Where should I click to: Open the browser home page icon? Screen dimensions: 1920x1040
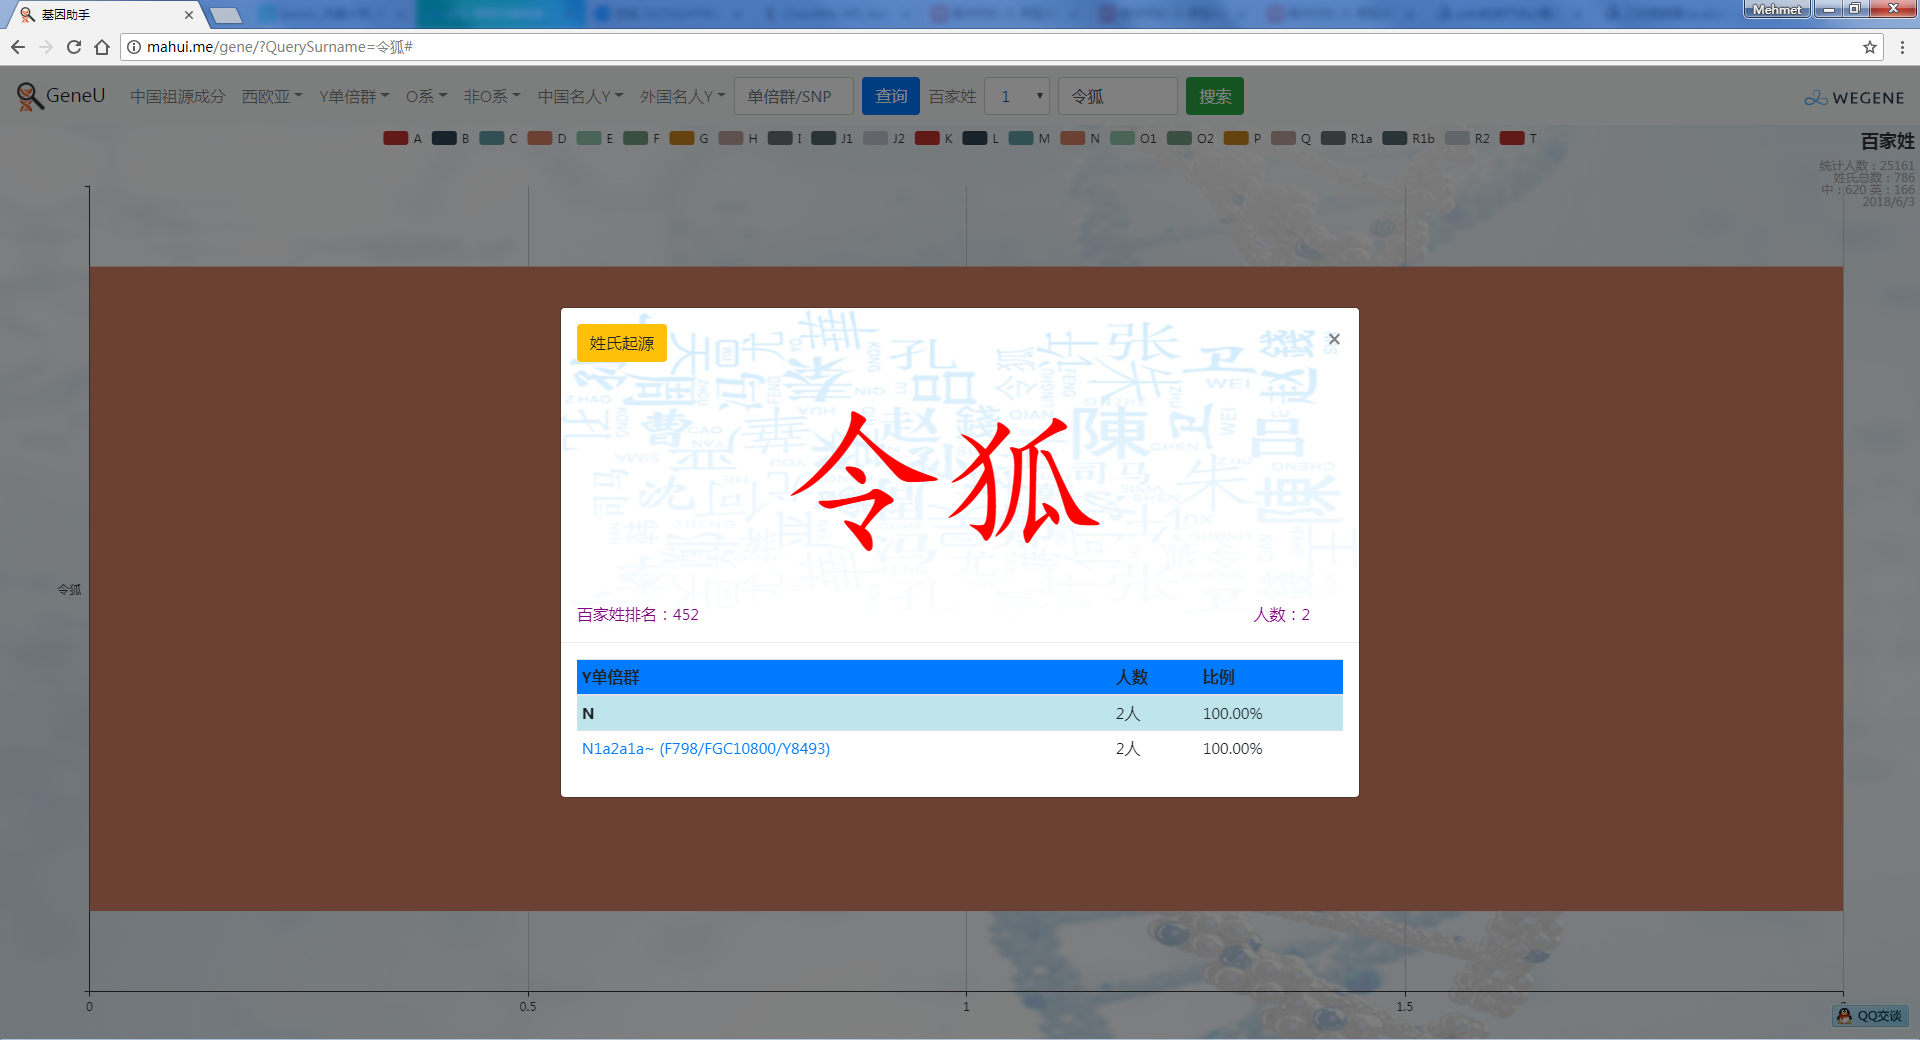(102, 47)
